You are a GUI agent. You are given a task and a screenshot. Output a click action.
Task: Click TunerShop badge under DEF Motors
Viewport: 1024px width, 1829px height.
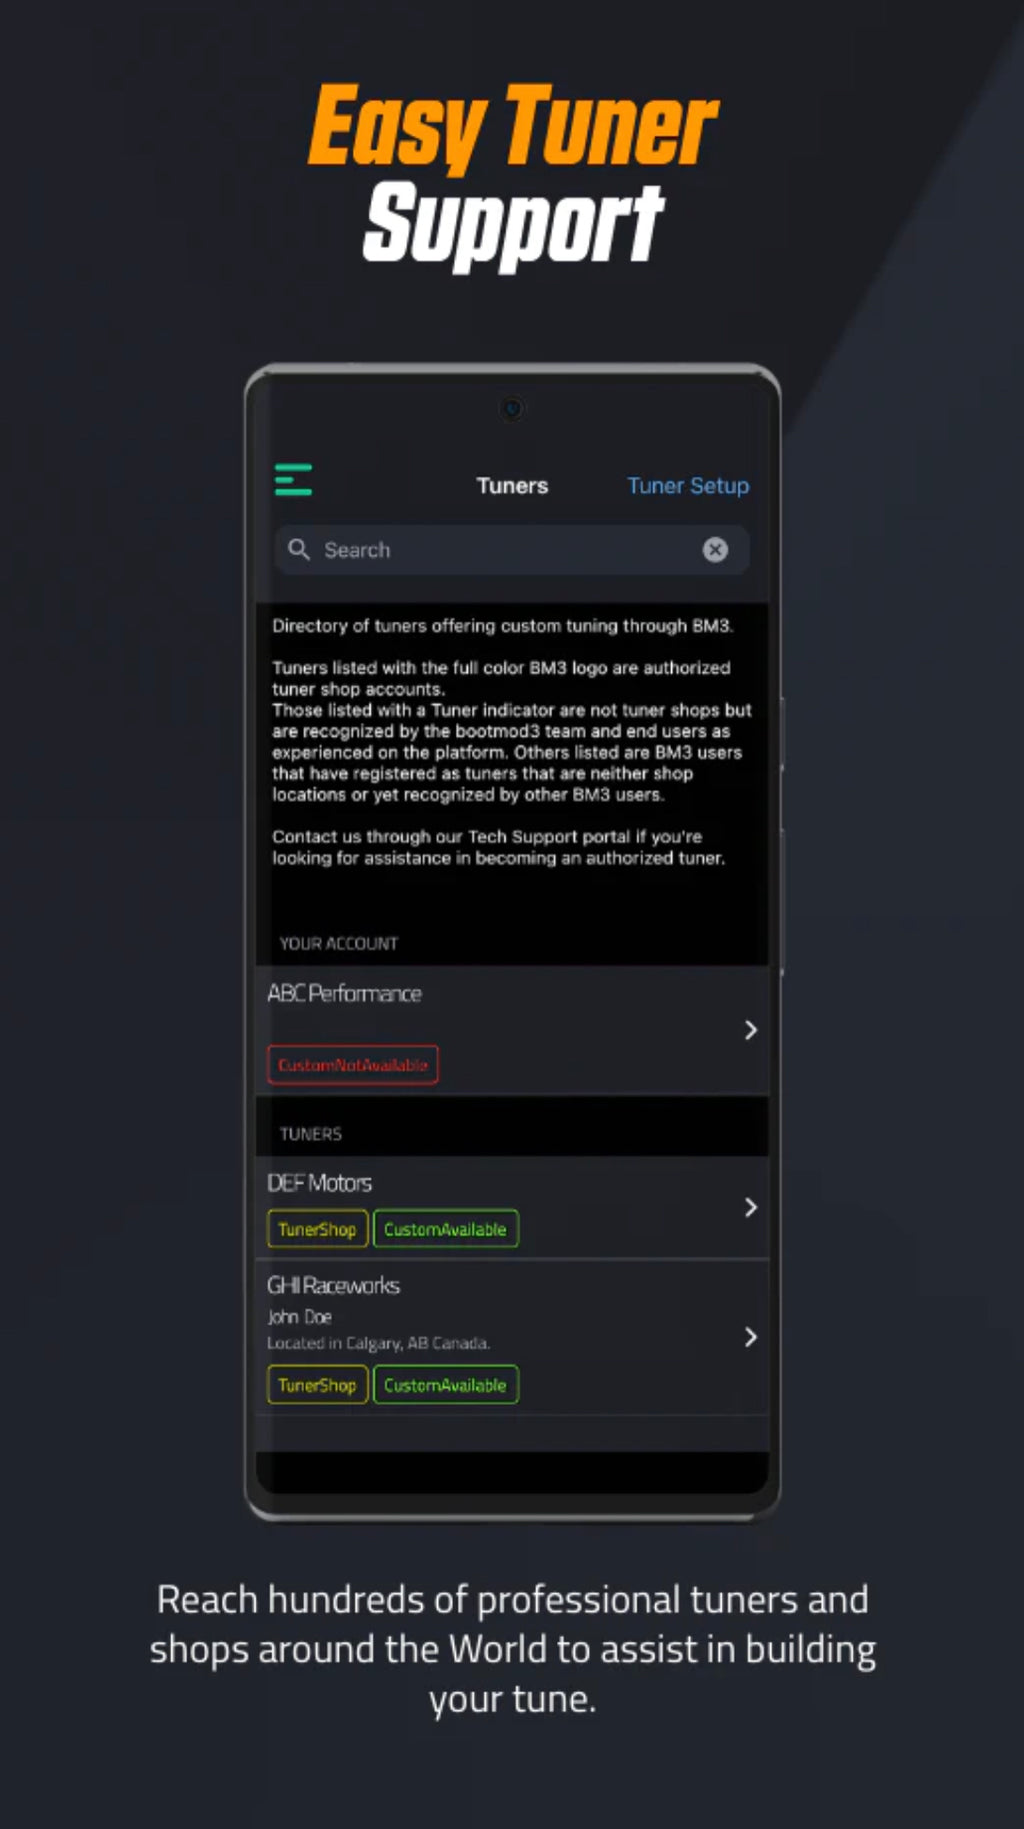tap(317, 1229)
